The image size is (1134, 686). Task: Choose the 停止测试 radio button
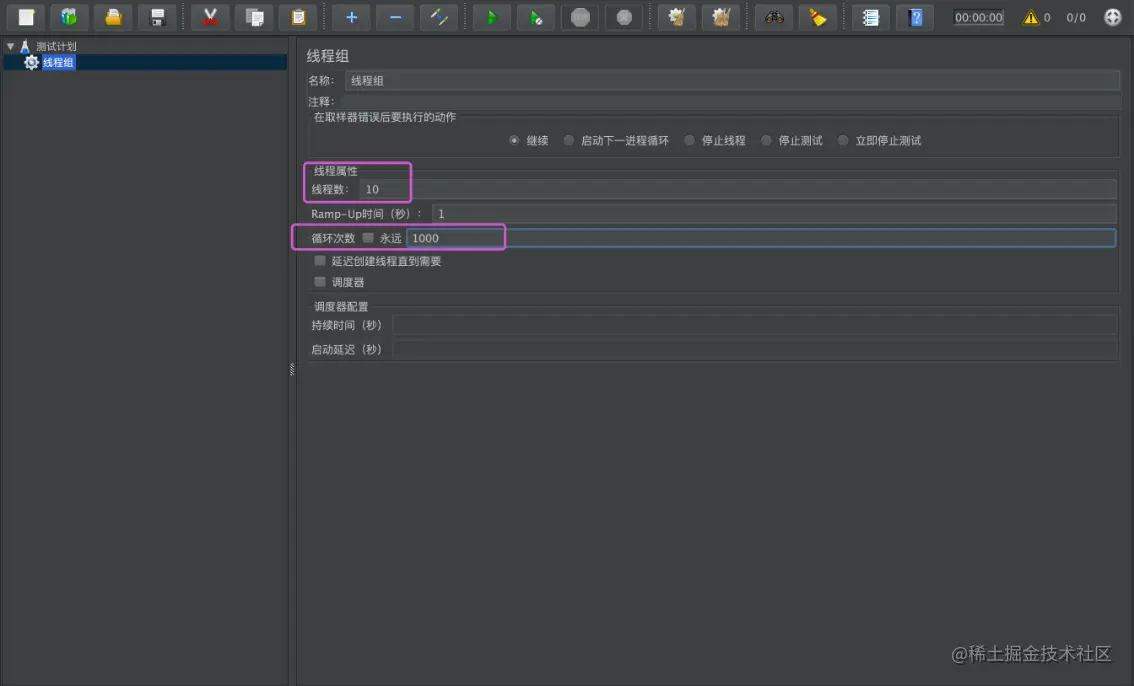(766, 140)
